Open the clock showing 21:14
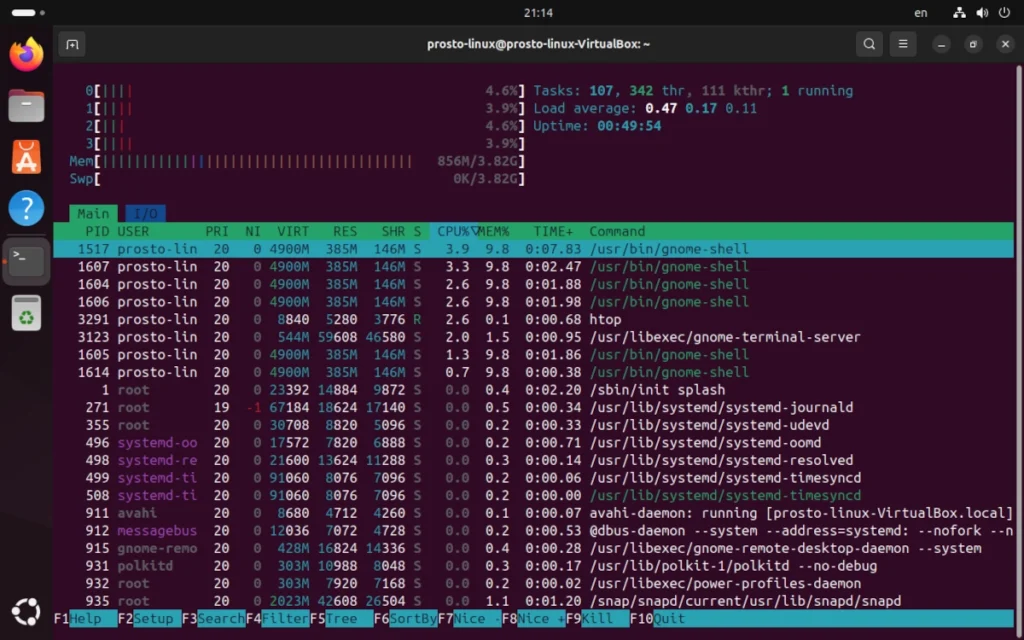The height and width of the screenshot is (640, 1024). tap(538, 12)
